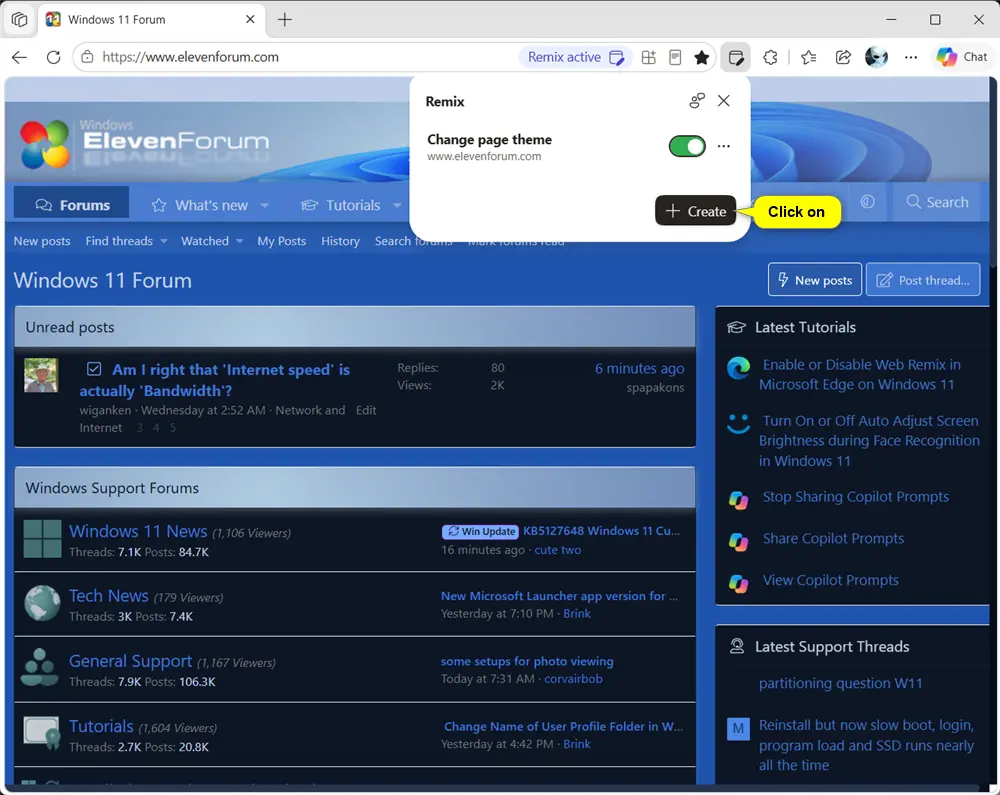Refresh the page with reload icon
The image size is (1000, 795).
point(54,57)
